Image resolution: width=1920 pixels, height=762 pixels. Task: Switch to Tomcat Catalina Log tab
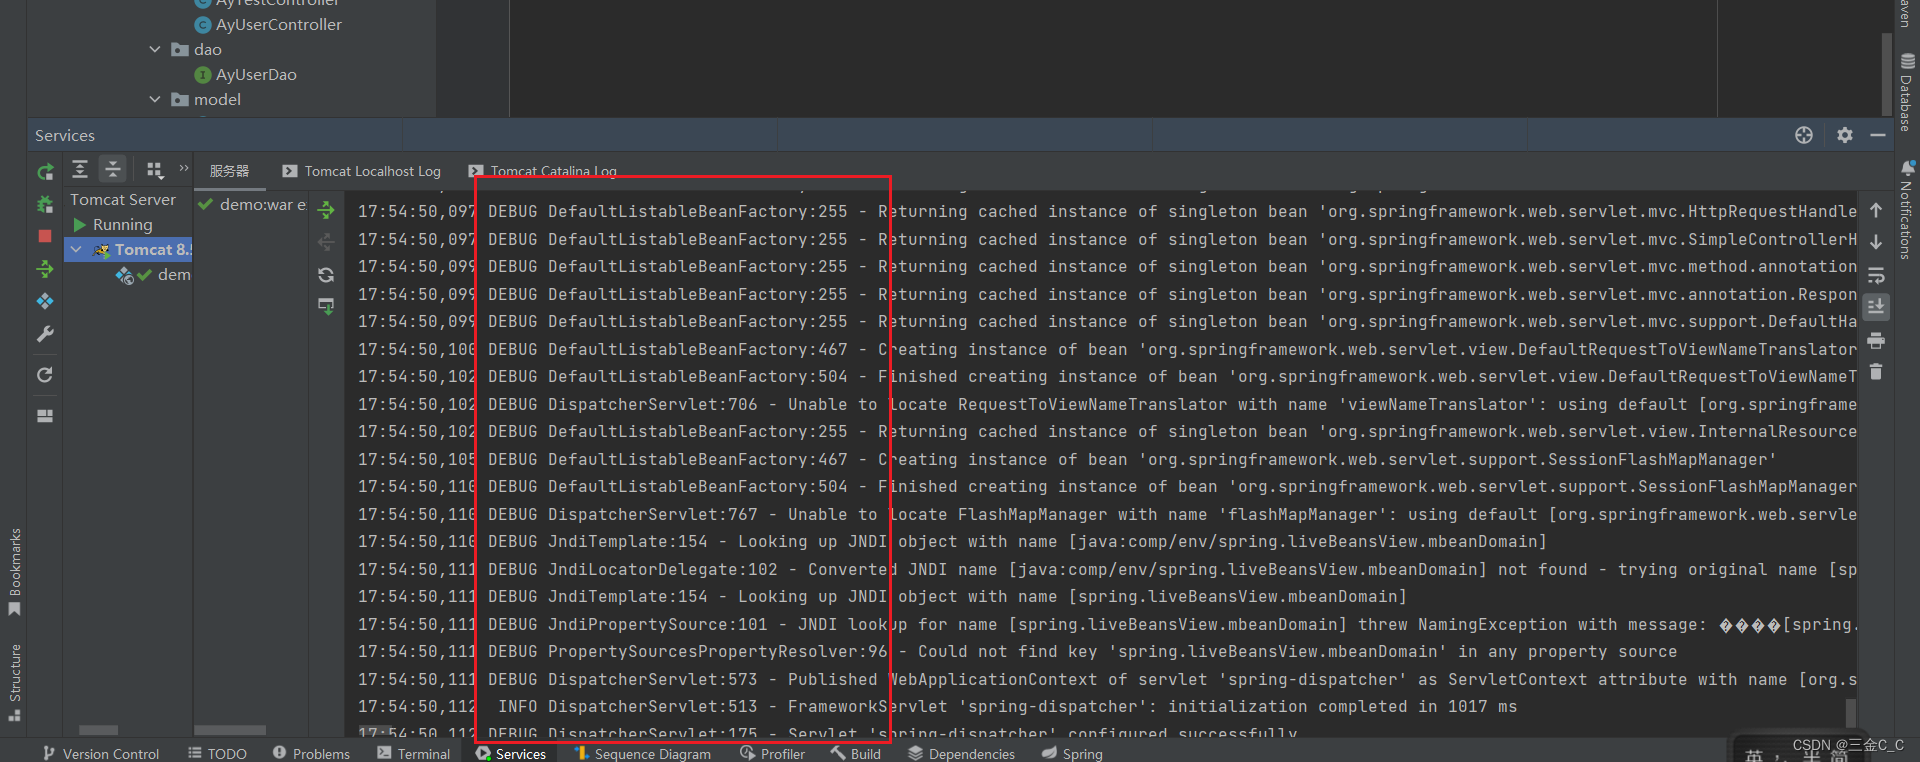[x=543, y=171]
